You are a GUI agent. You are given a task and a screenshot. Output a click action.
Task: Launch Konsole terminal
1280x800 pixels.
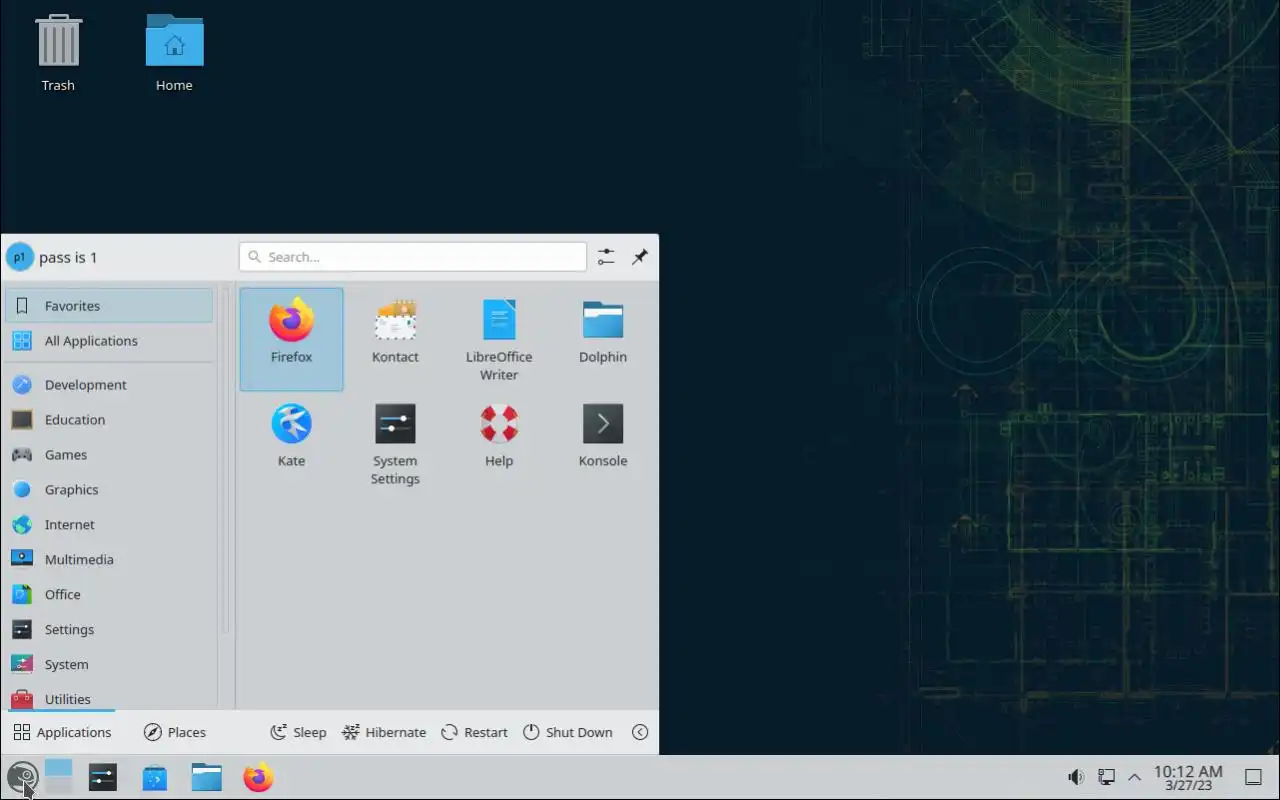point(603,443)
